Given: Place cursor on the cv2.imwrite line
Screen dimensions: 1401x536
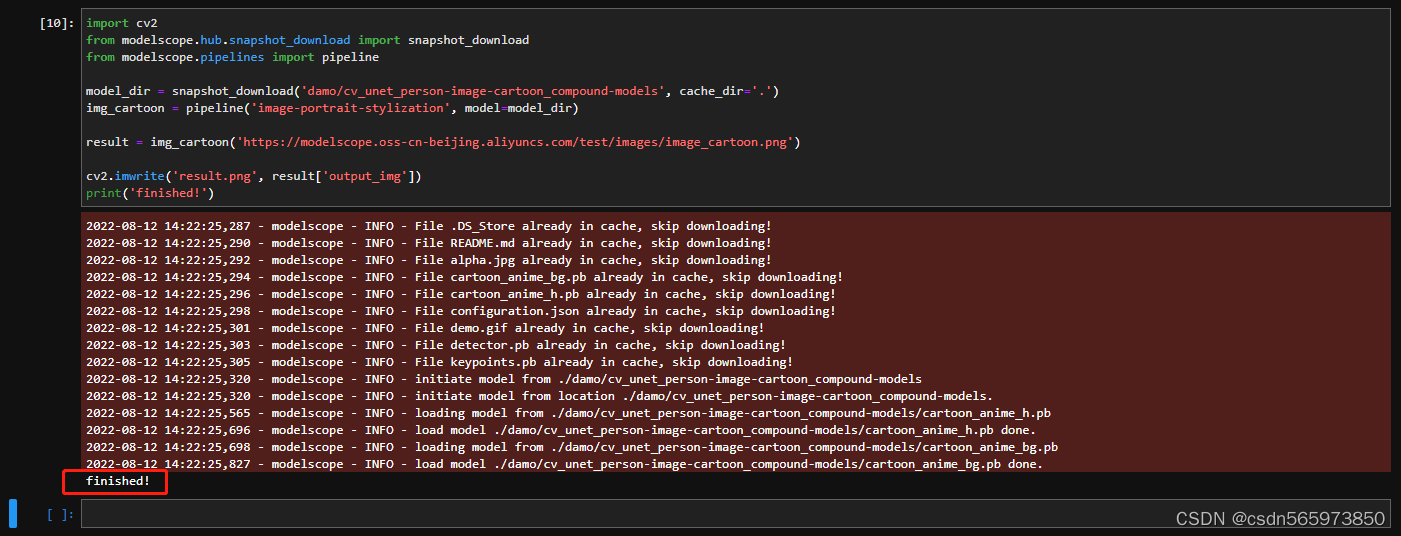Looking at the screenshot, I should tap(254, 176).
